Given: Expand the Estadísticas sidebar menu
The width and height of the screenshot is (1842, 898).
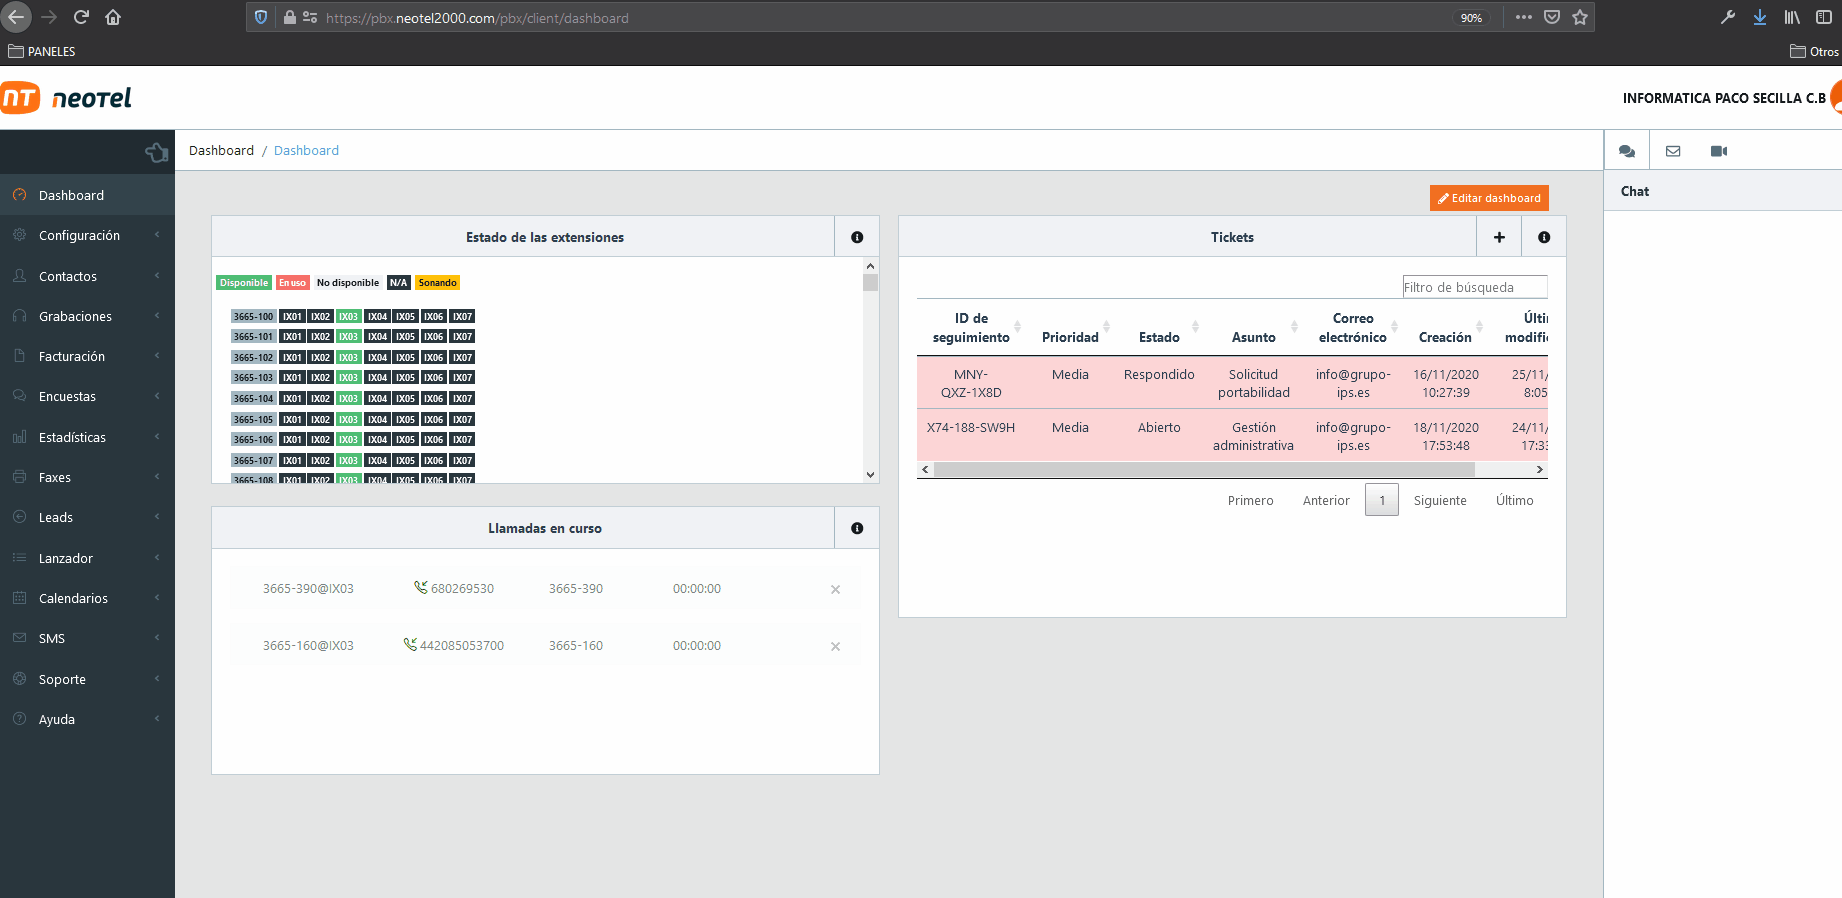Looking at the screenshot, I should pos(72,437).
